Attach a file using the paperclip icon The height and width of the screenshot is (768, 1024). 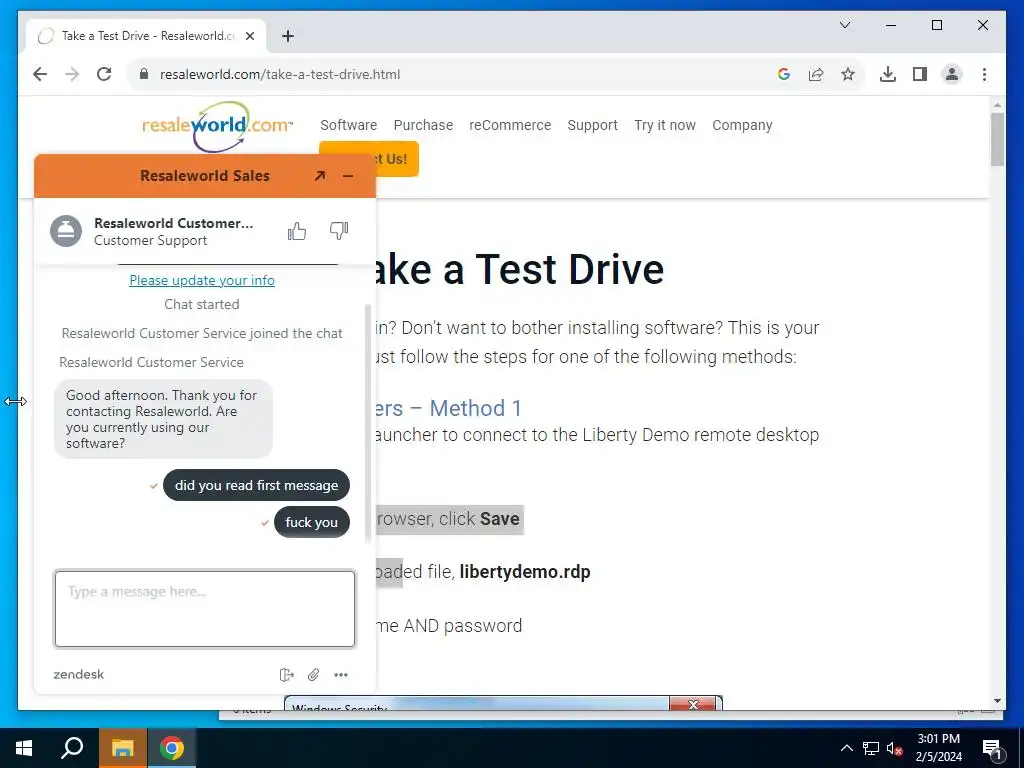(x=313, y=675)
